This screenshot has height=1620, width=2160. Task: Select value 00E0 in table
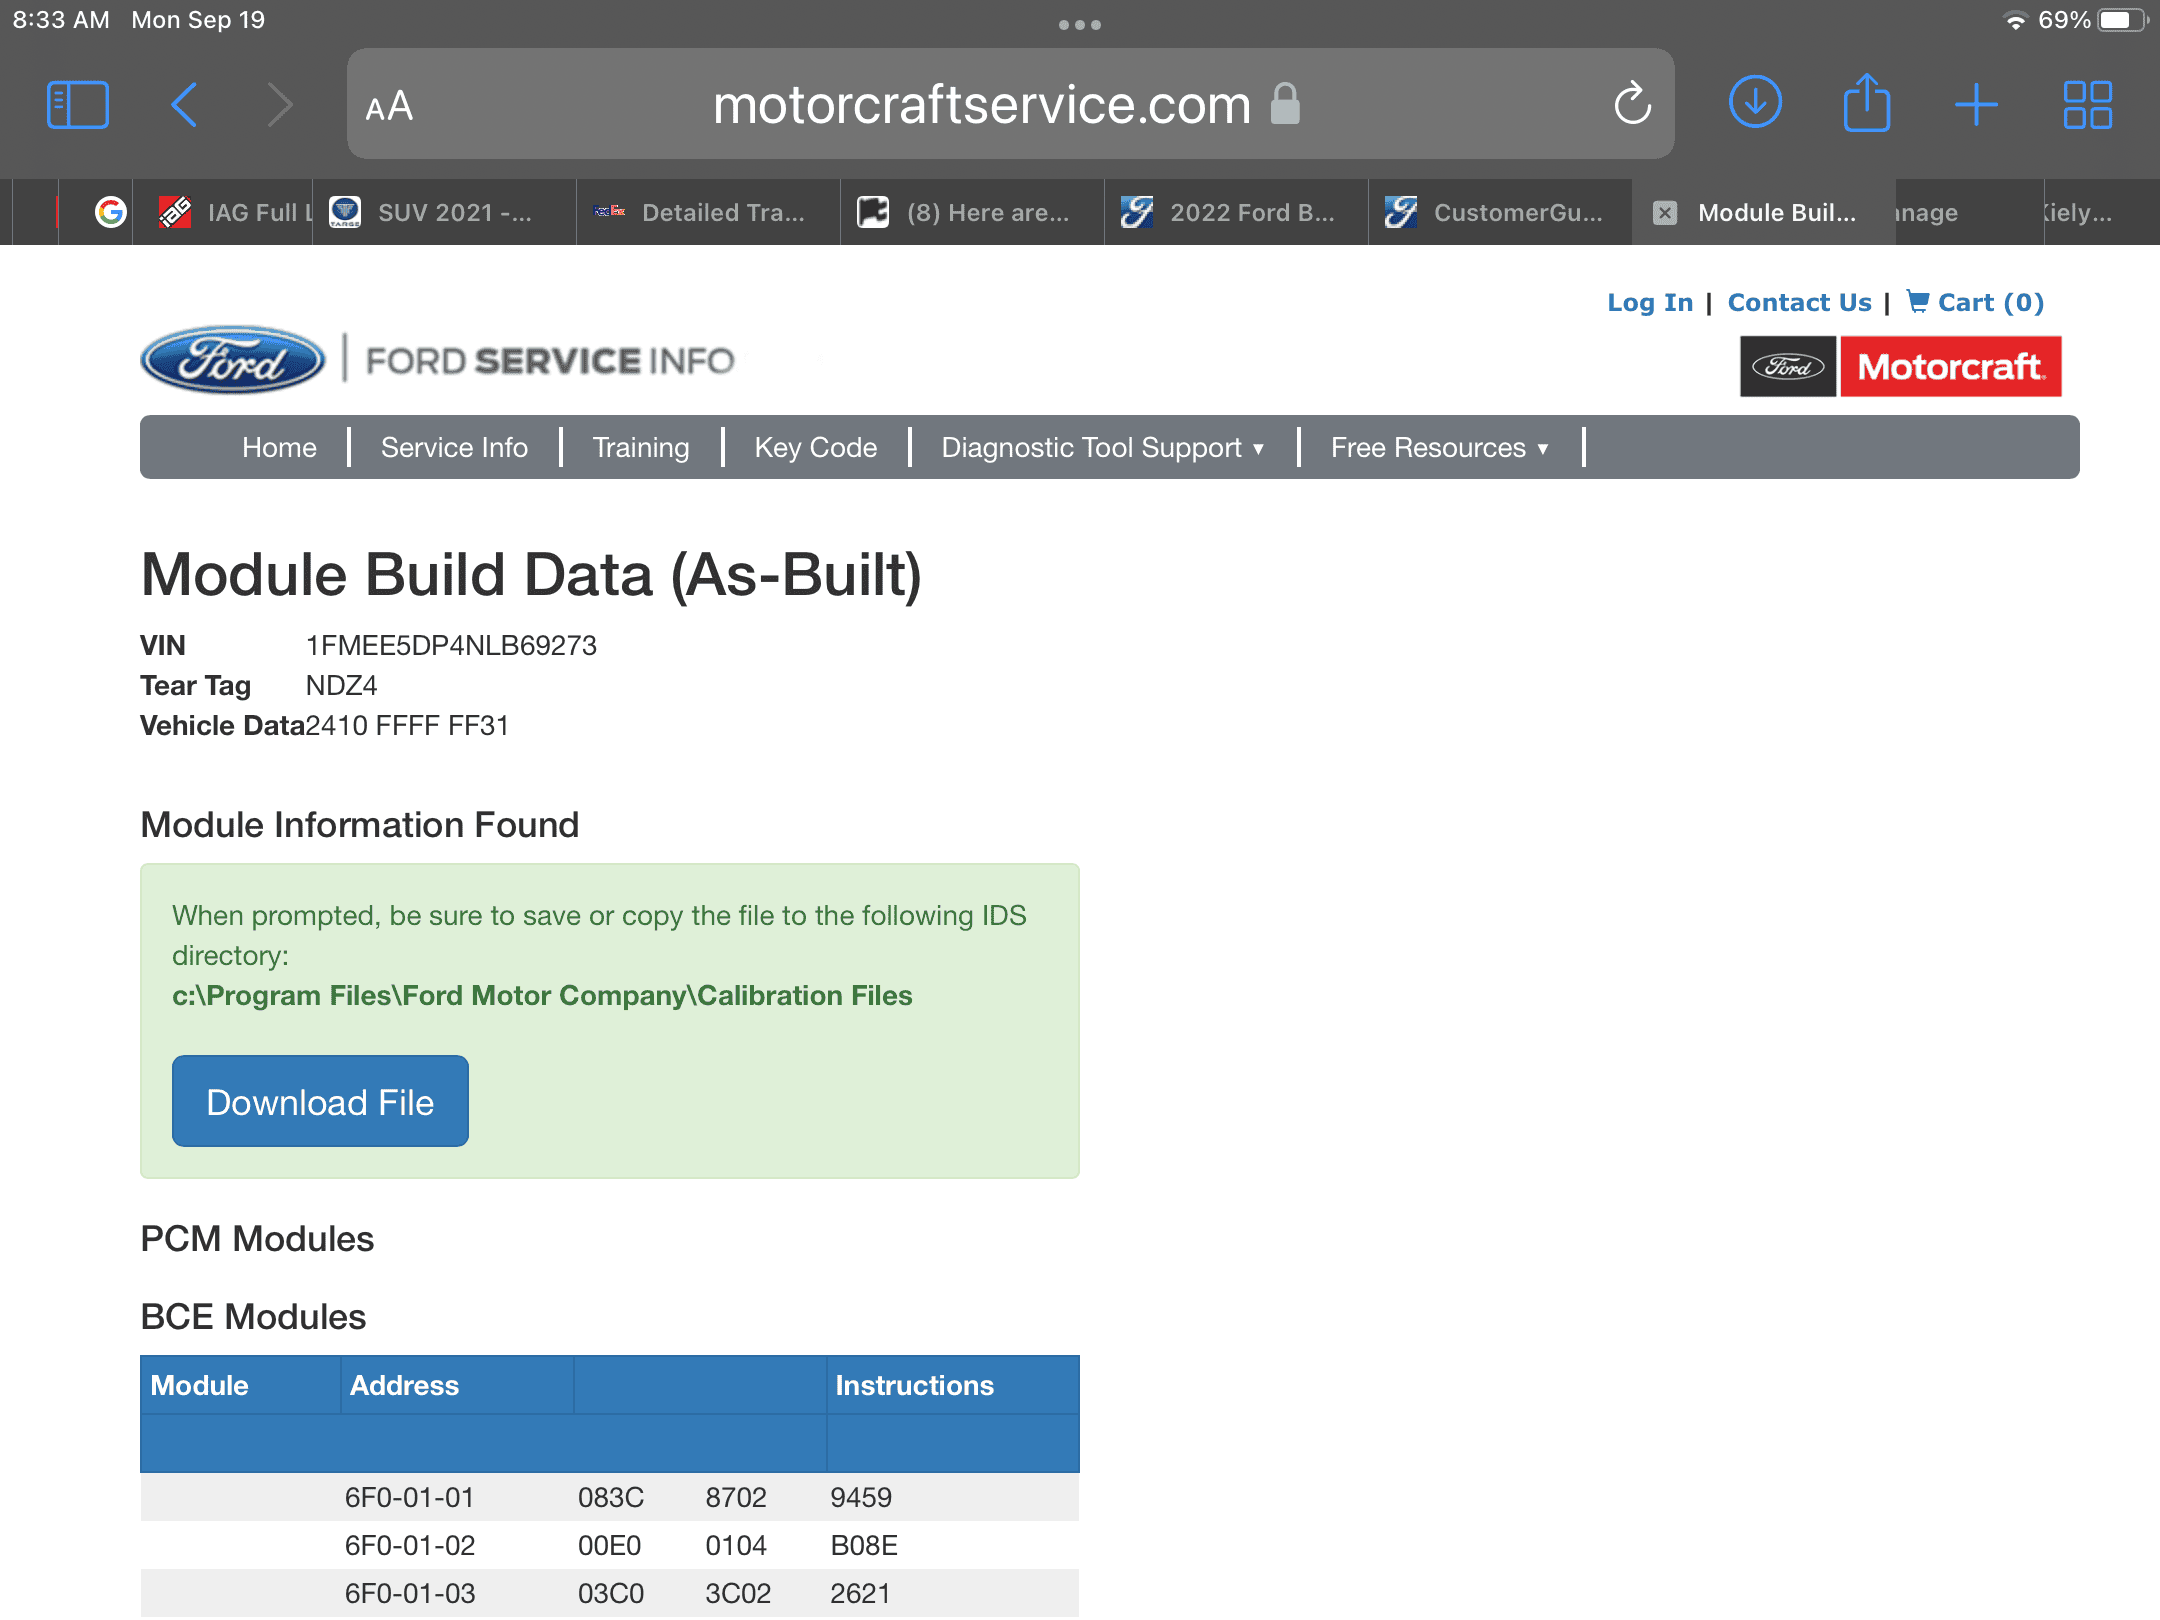pos(609,1545)
